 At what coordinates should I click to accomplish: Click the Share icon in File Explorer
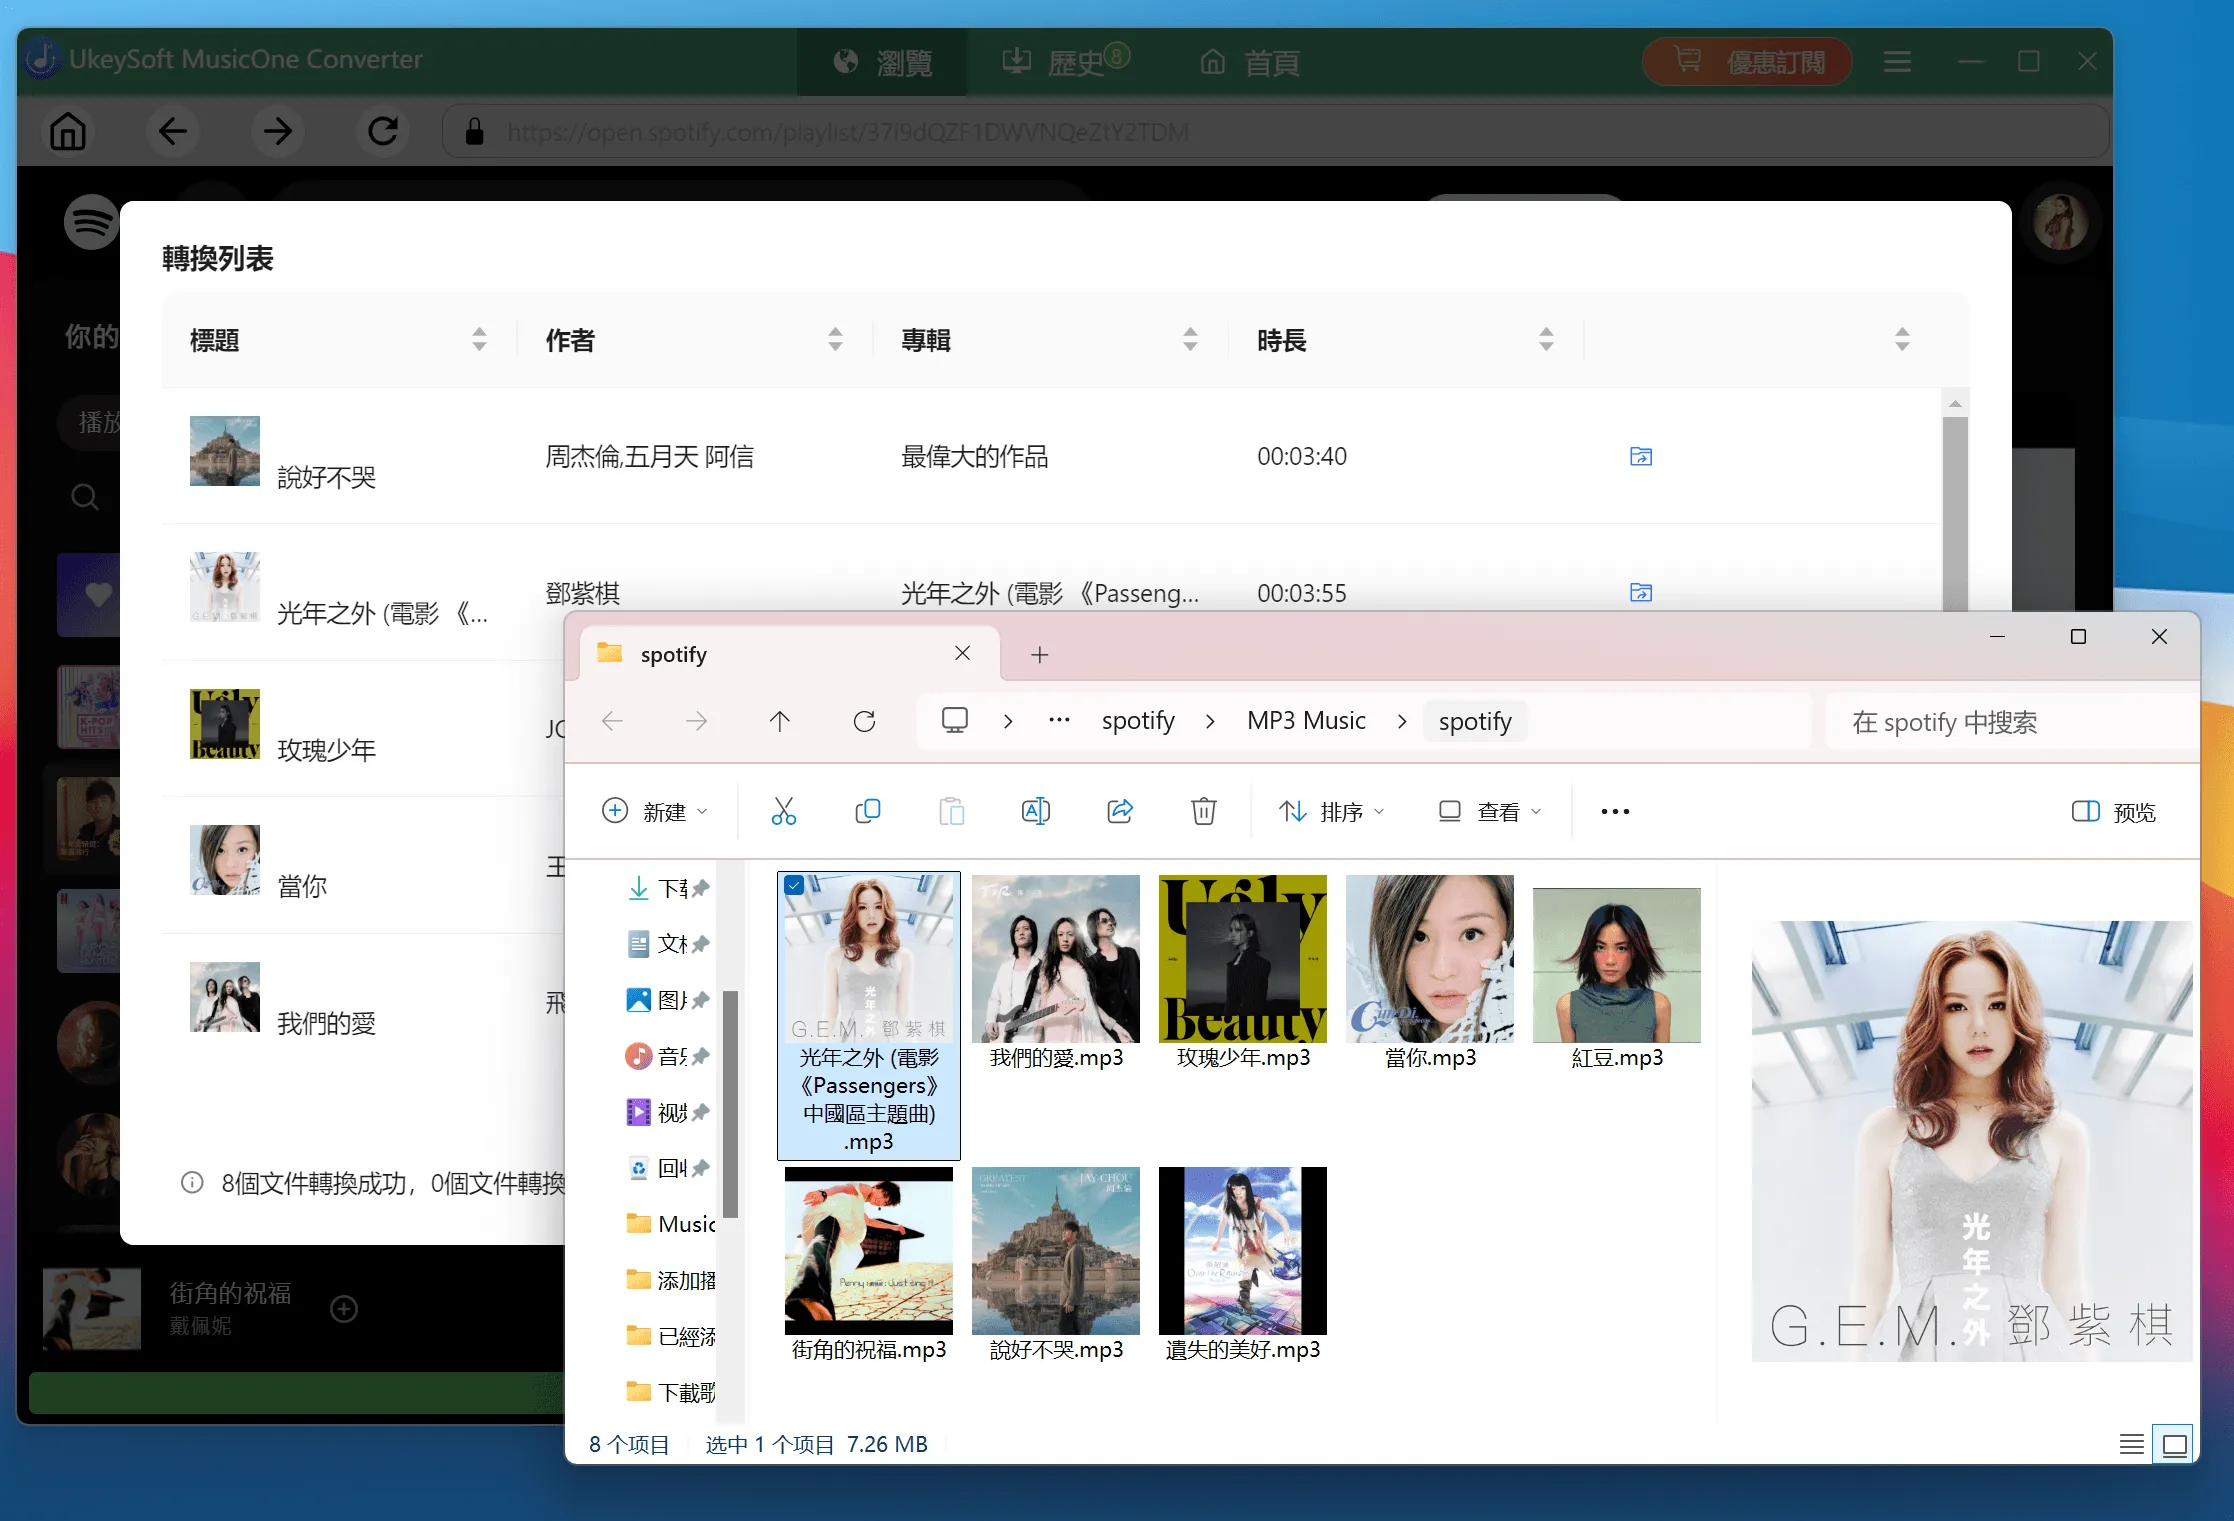(1120, 811)
